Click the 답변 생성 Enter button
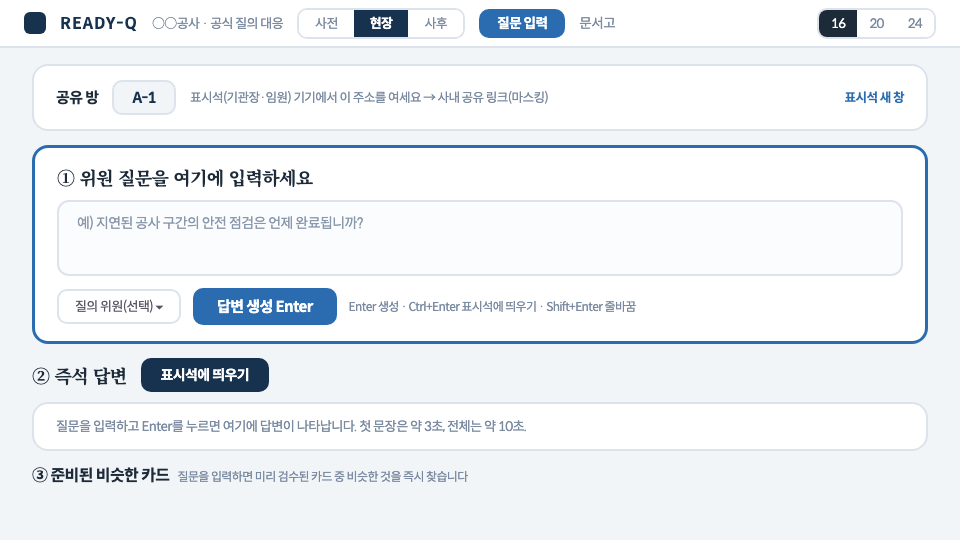 (x=264, y=306)
